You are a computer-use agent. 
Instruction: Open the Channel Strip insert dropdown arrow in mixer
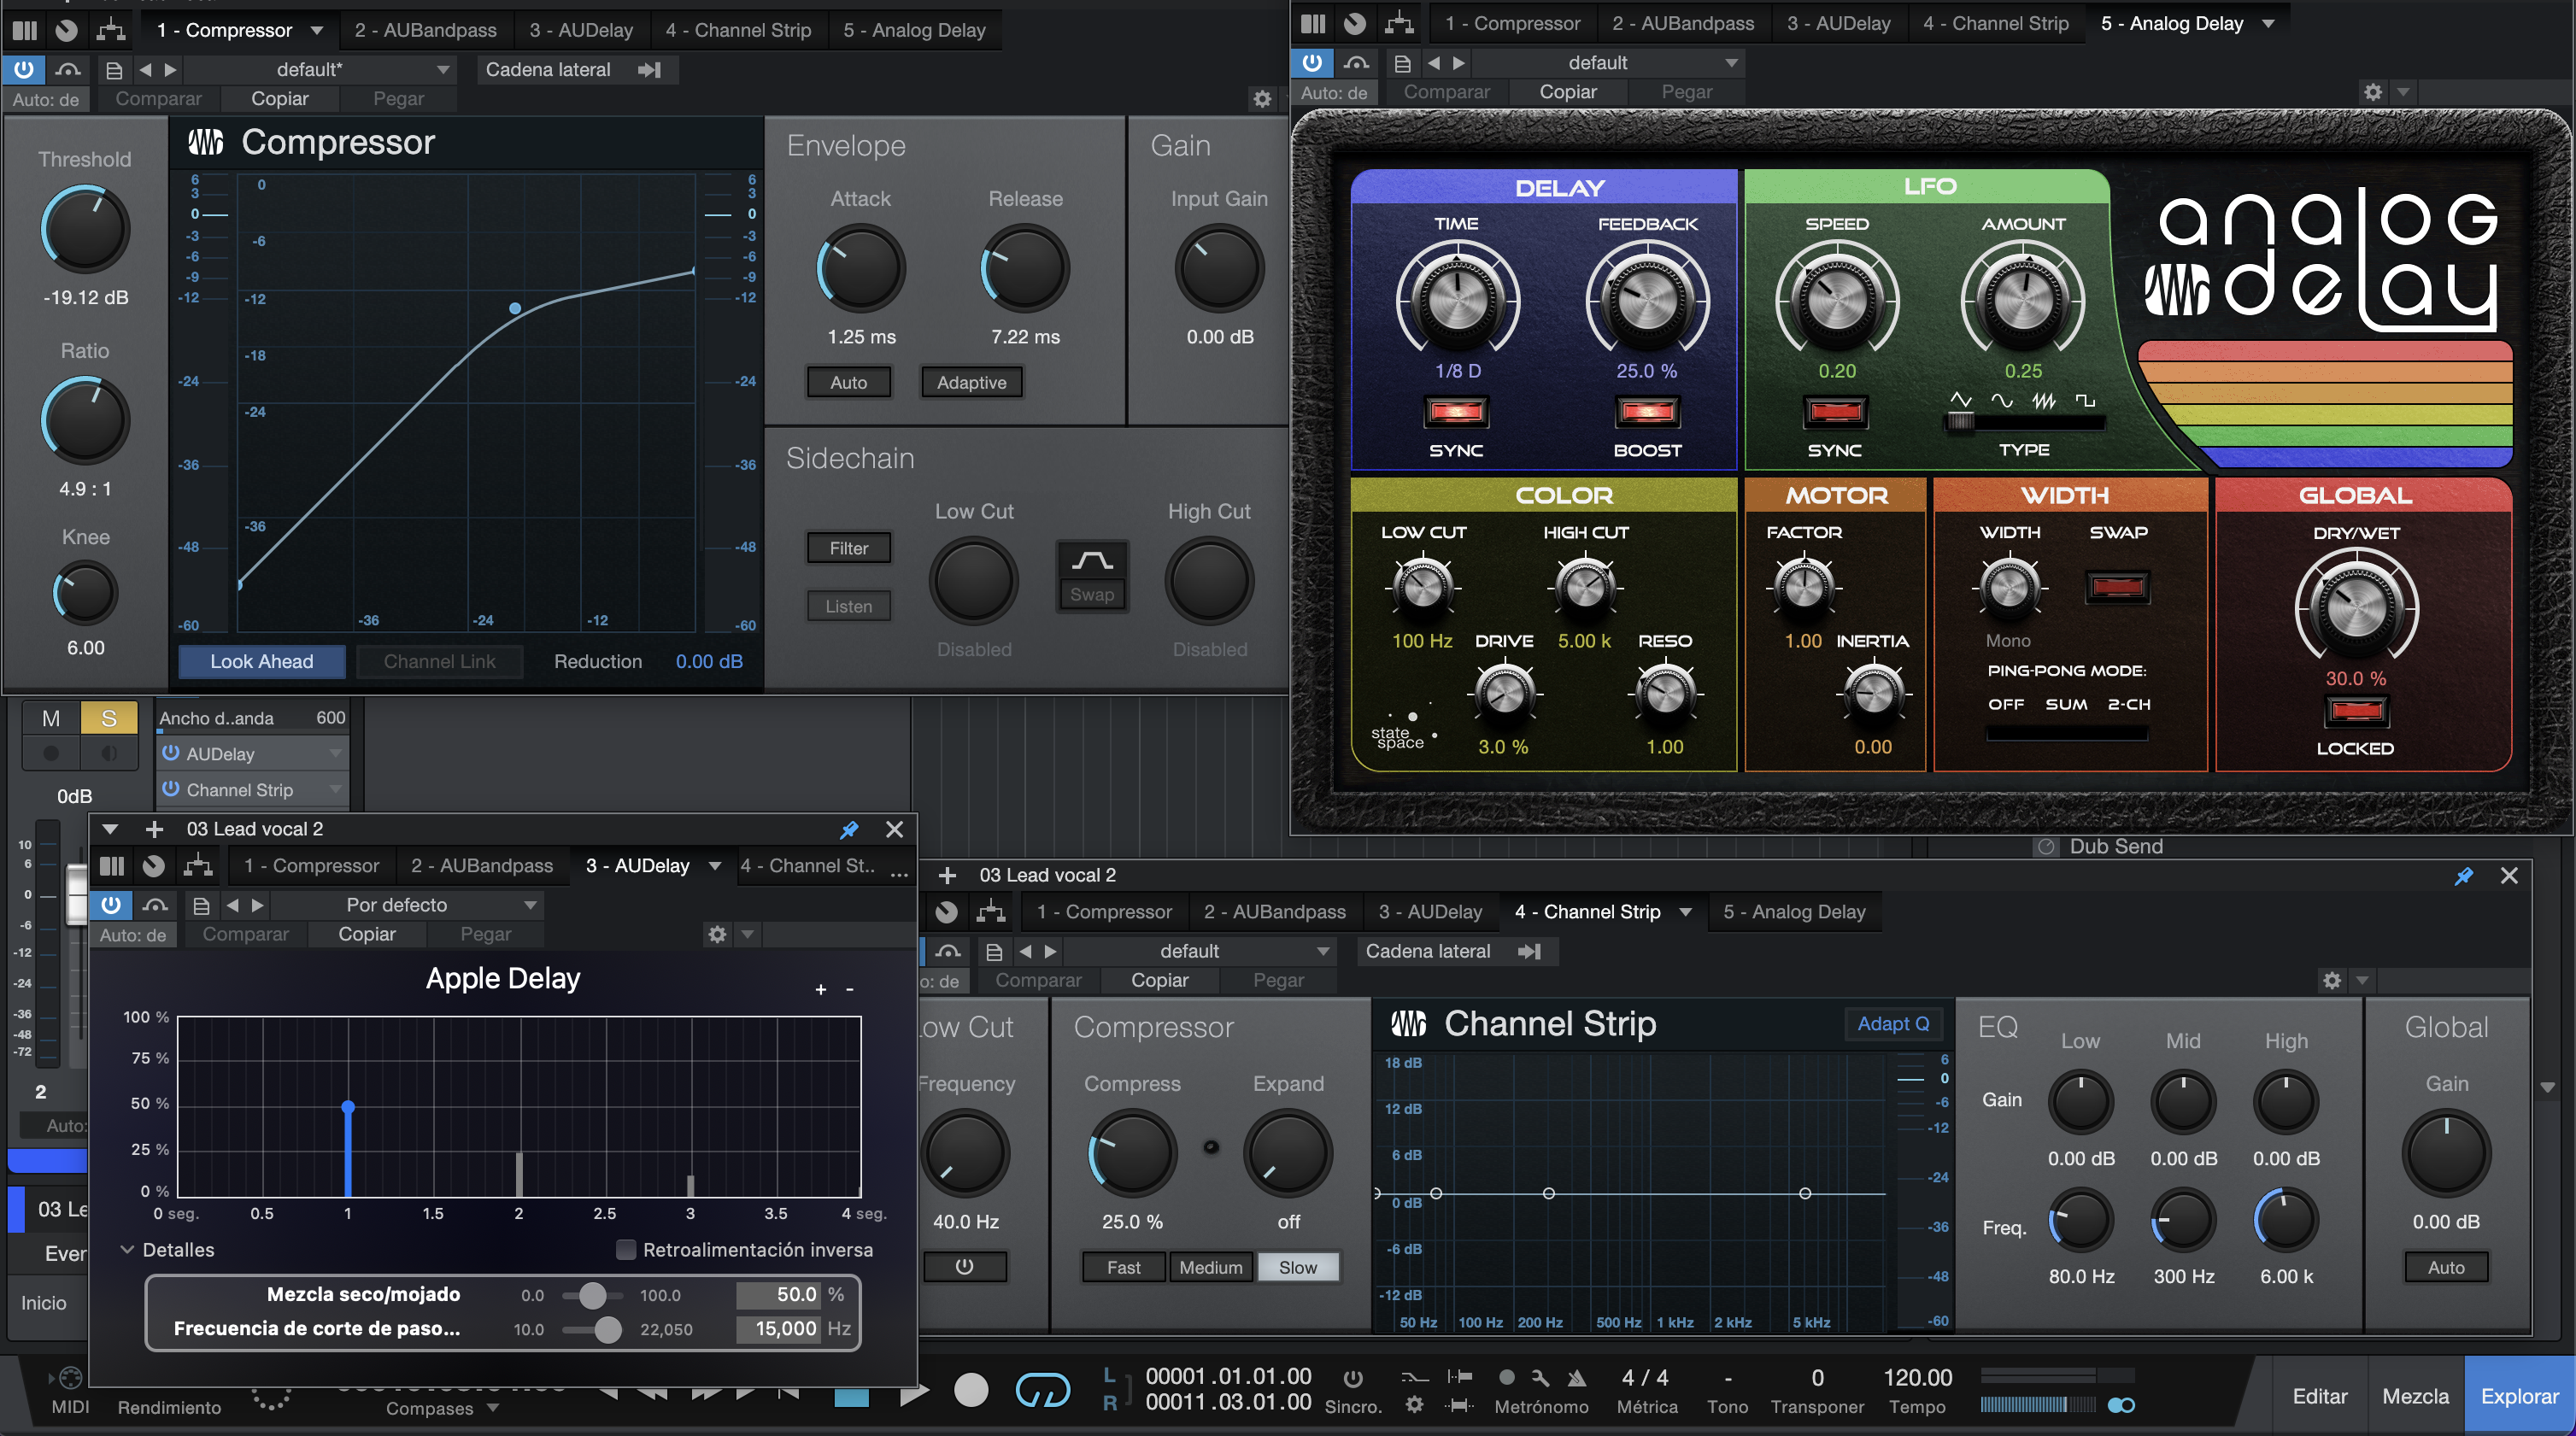(x=335, y=790)
